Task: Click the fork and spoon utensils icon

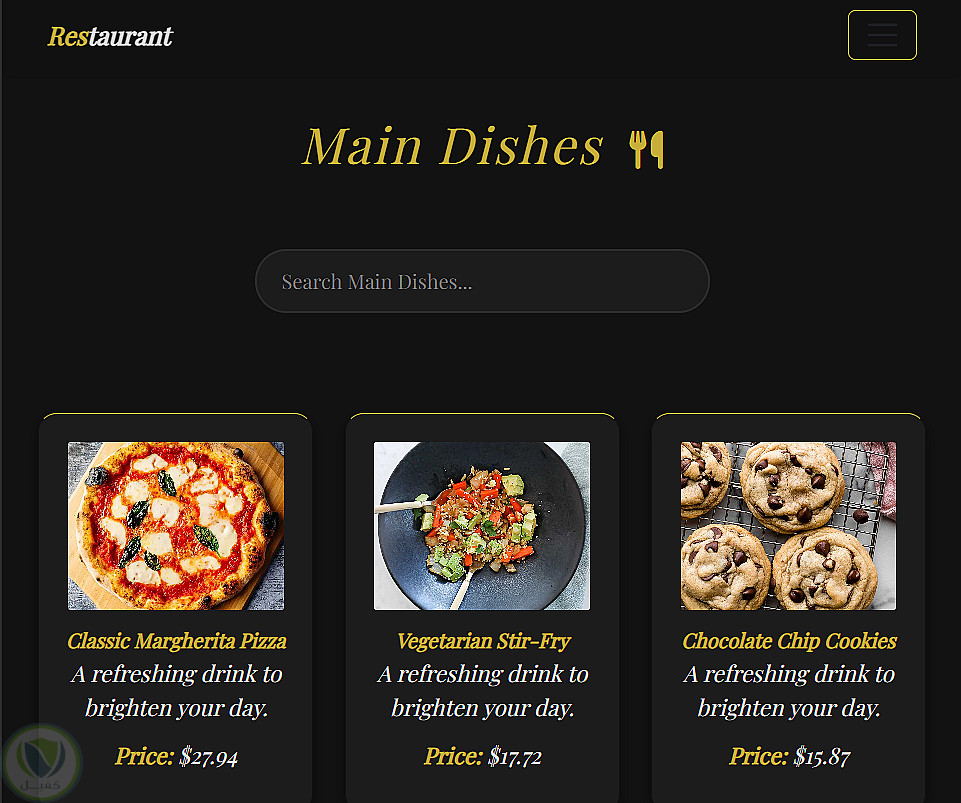Action: click(647, 149)
